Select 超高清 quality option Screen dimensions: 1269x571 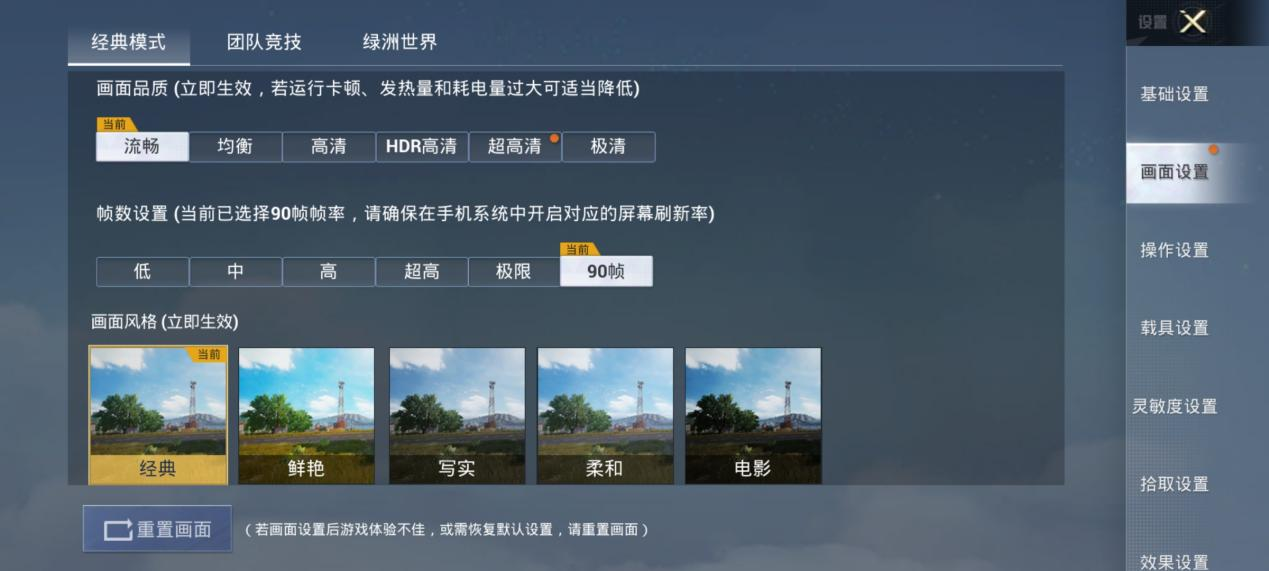click(515, 146)
